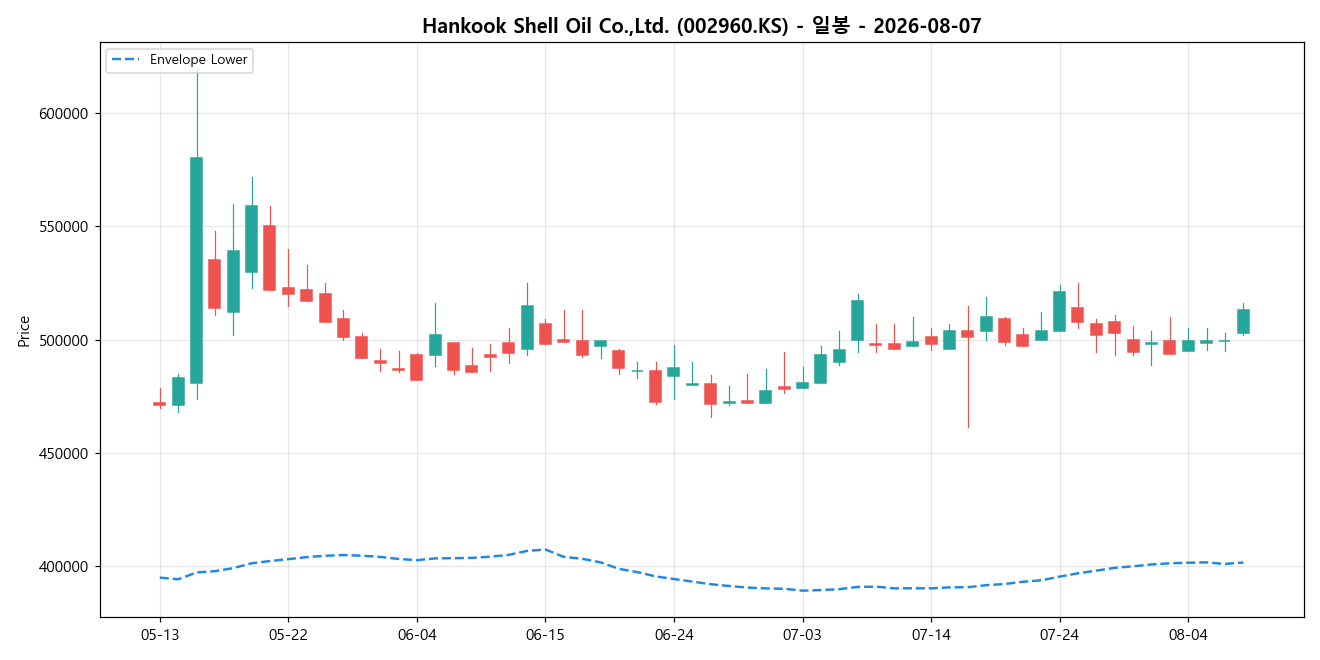
Task: Click the 07-24 date tick label
Action: (x=1059, y=635)
